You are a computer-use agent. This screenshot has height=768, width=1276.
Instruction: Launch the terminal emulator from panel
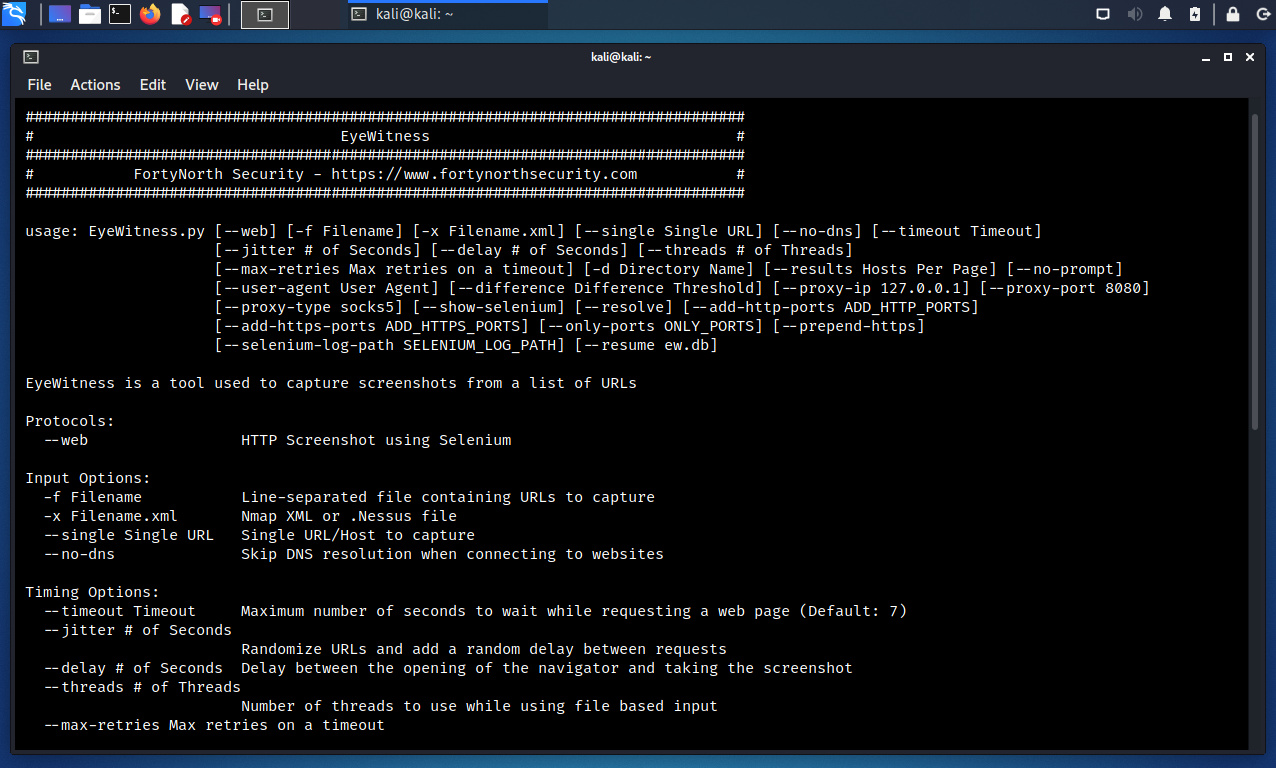120,14
